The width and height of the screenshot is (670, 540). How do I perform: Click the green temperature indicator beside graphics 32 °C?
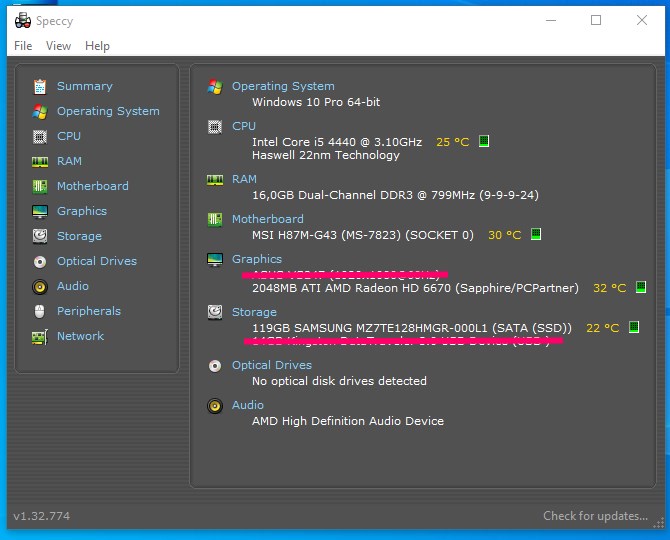641,287
